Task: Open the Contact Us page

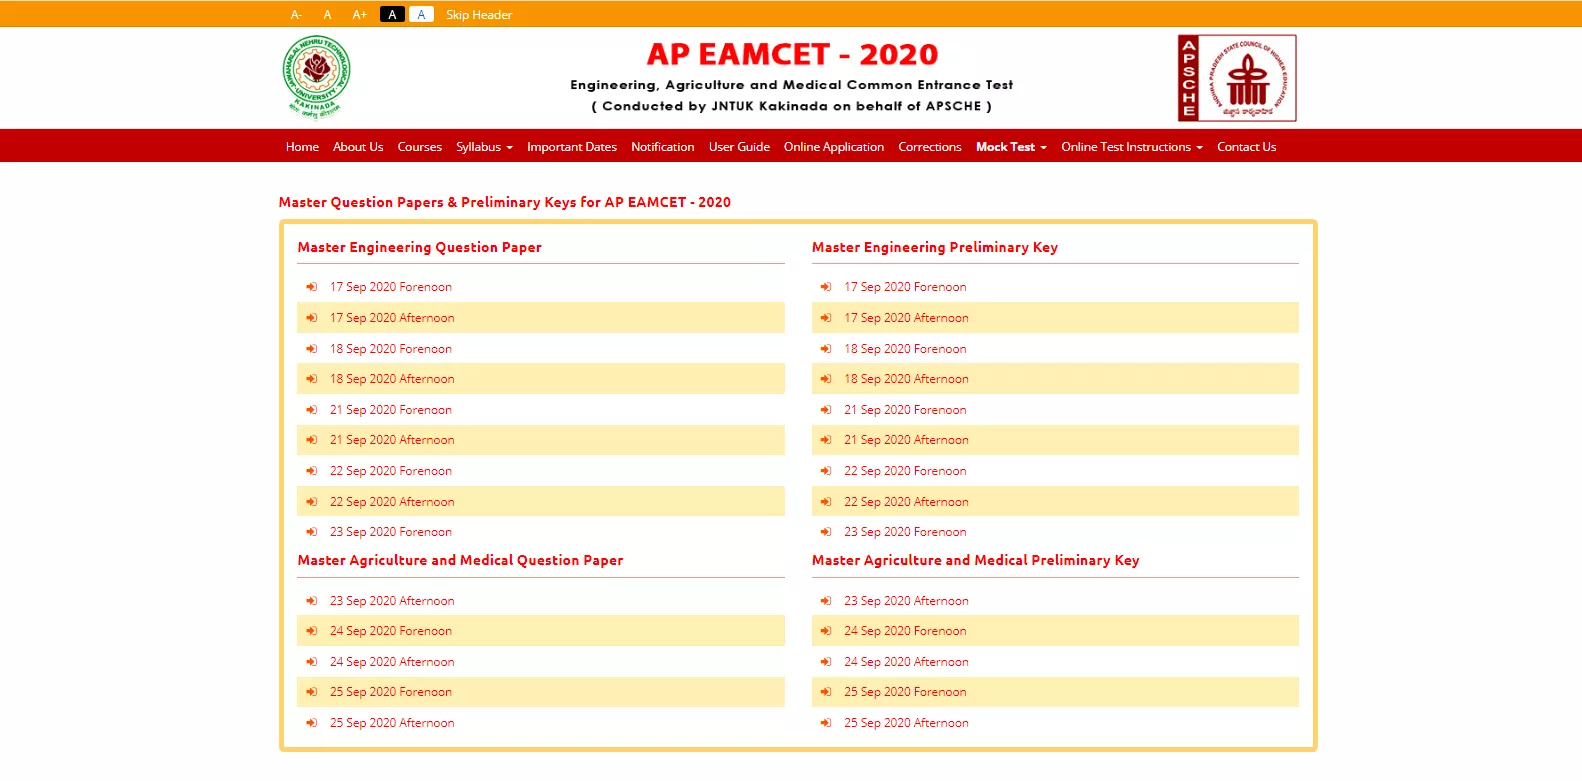Action: tap(1247, 147)
